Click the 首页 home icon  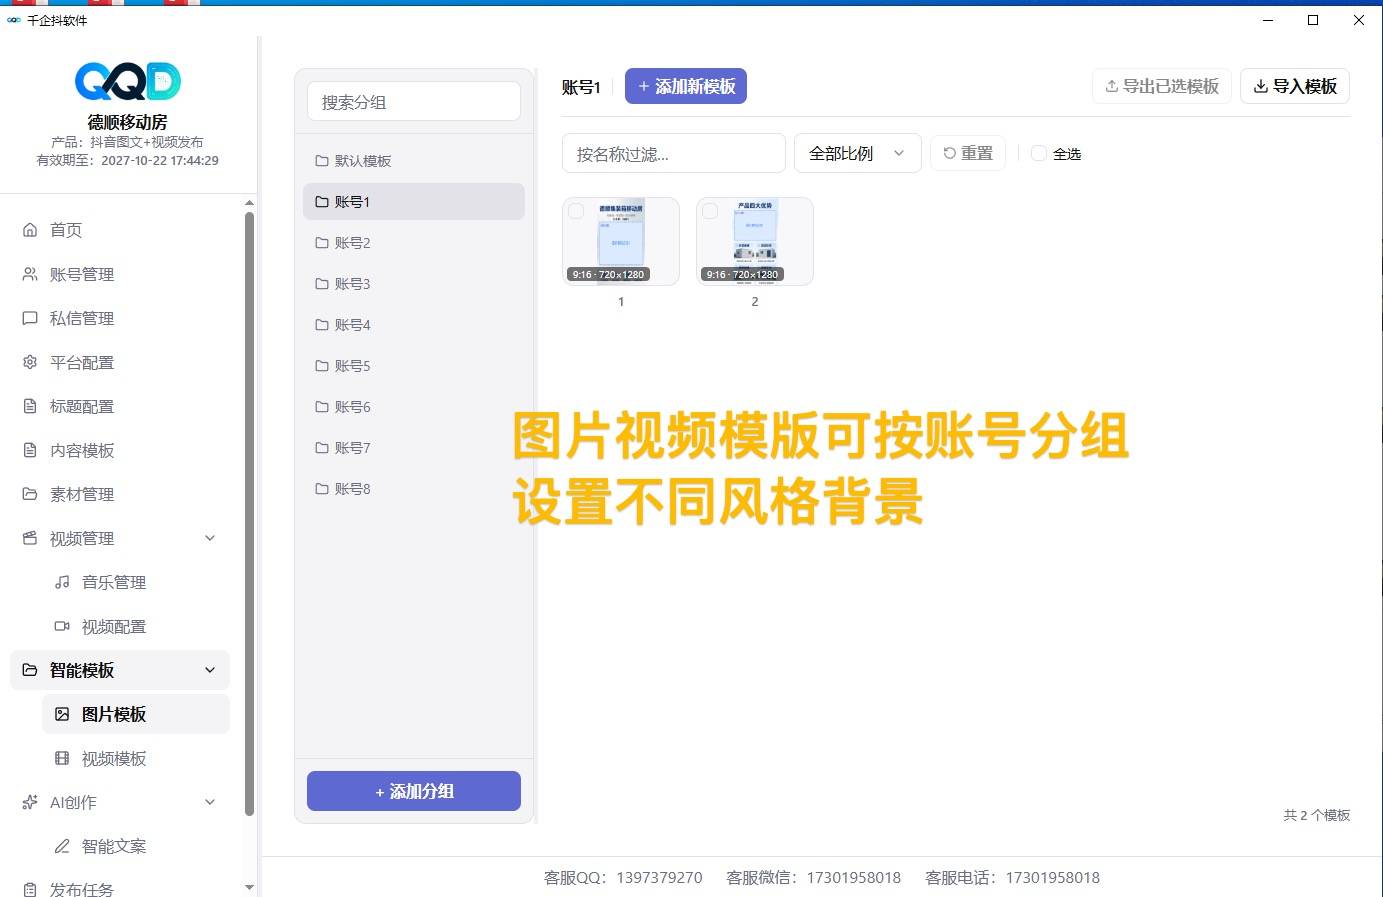(x=30, y=230)
